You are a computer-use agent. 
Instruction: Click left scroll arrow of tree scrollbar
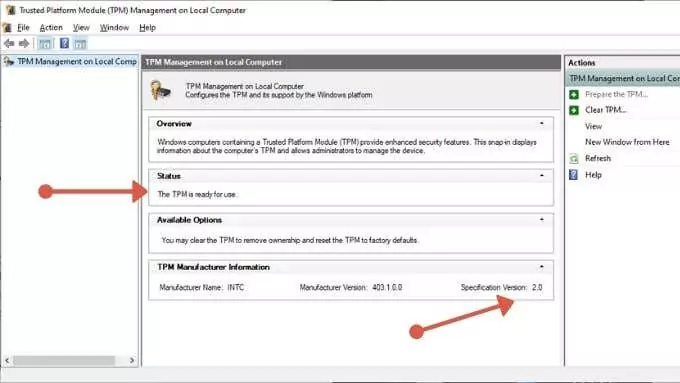7,360
